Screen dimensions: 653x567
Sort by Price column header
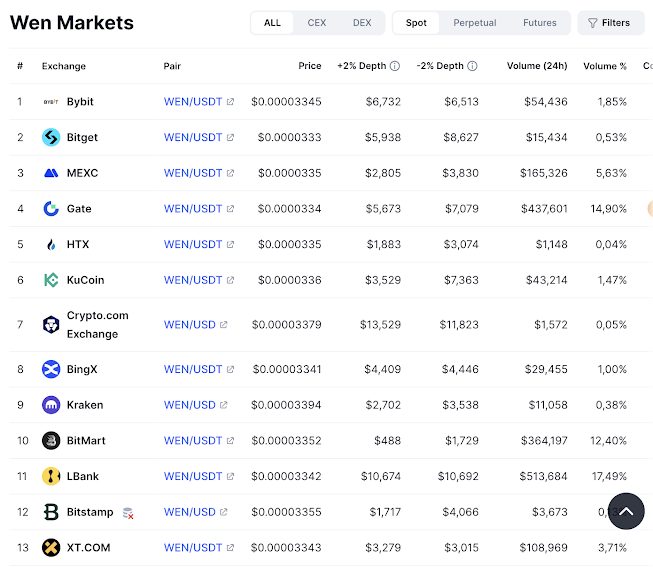(310, 66)
